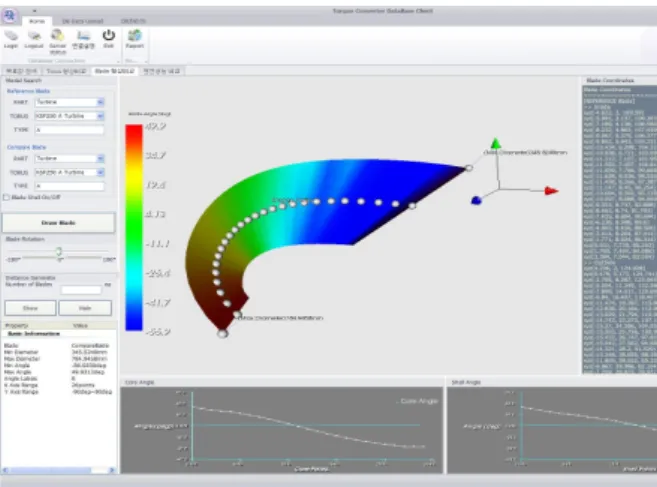Click the property panel horizontal scrollbar

coord(59,470)
